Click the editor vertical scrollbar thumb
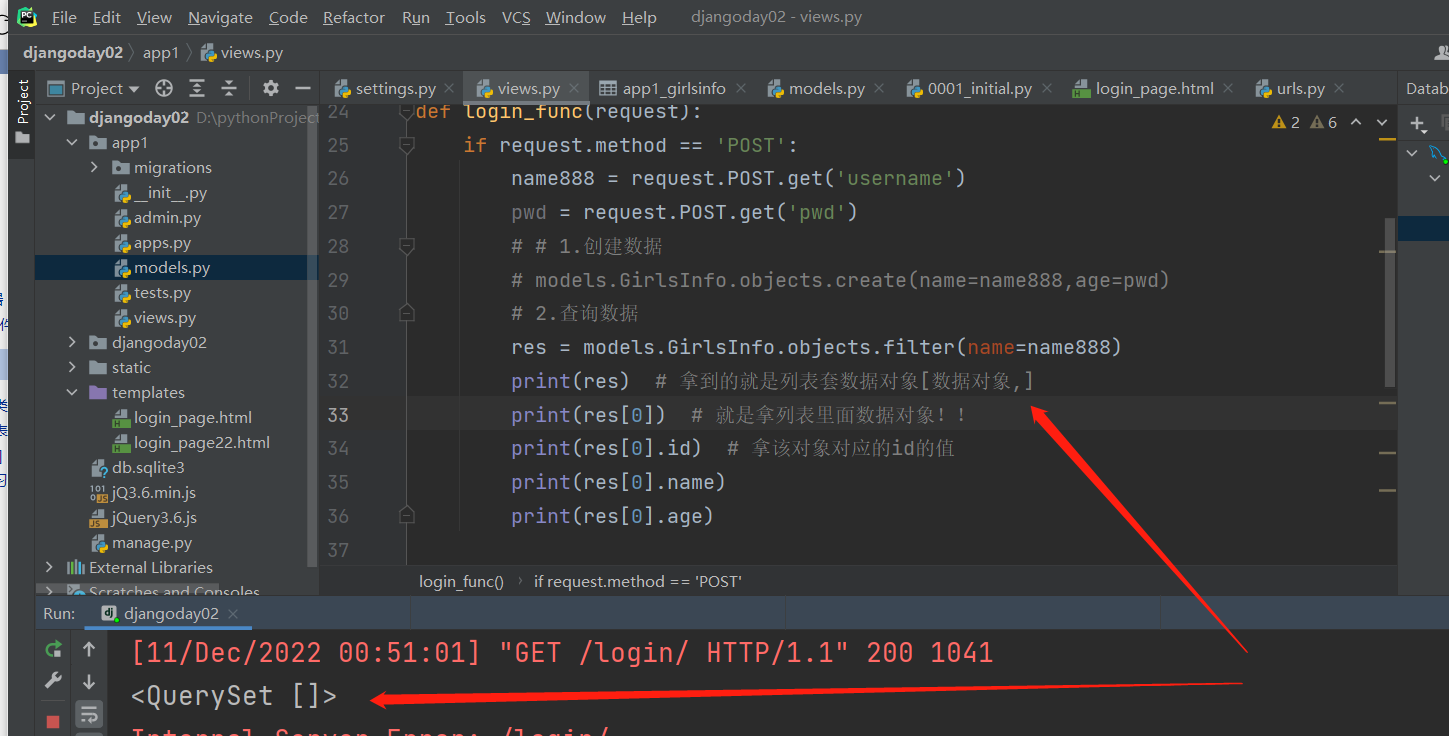1449x736 pixels. tap(1390, 302)
